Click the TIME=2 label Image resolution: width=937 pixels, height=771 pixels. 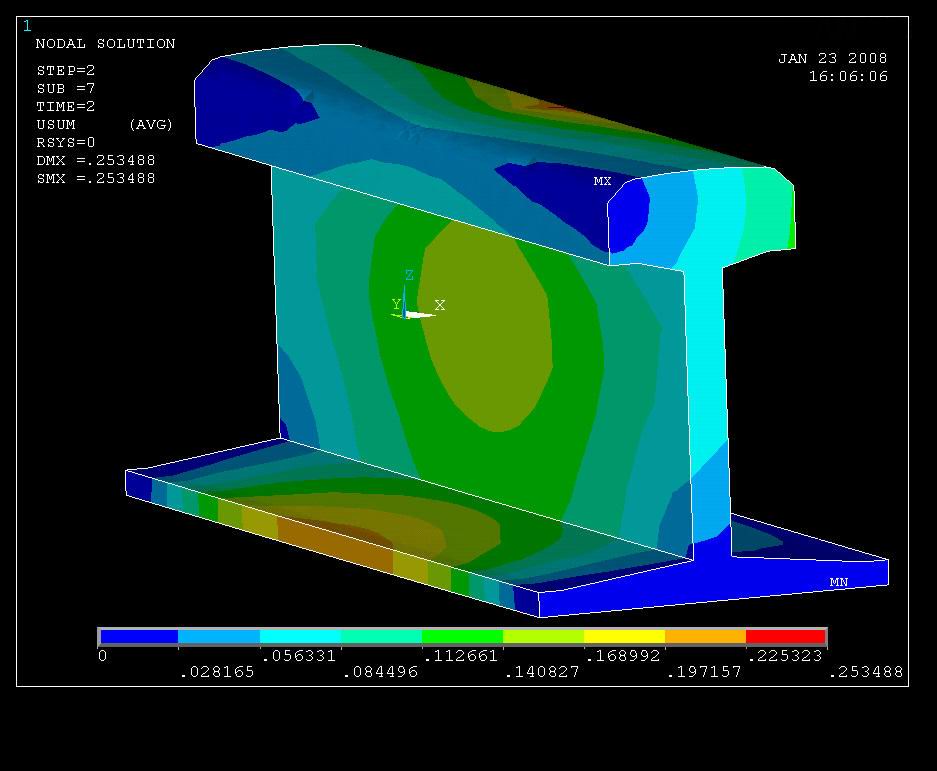66,106
